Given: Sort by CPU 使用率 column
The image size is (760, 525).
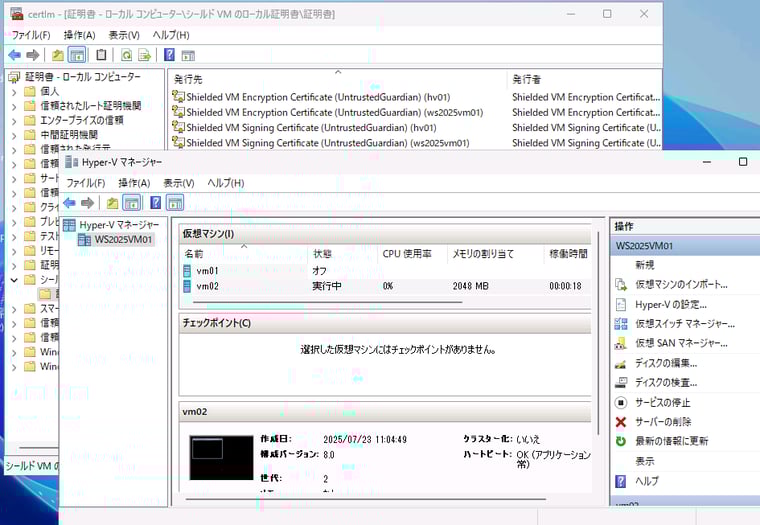Looking at the screenshot, I should point(412,254).
